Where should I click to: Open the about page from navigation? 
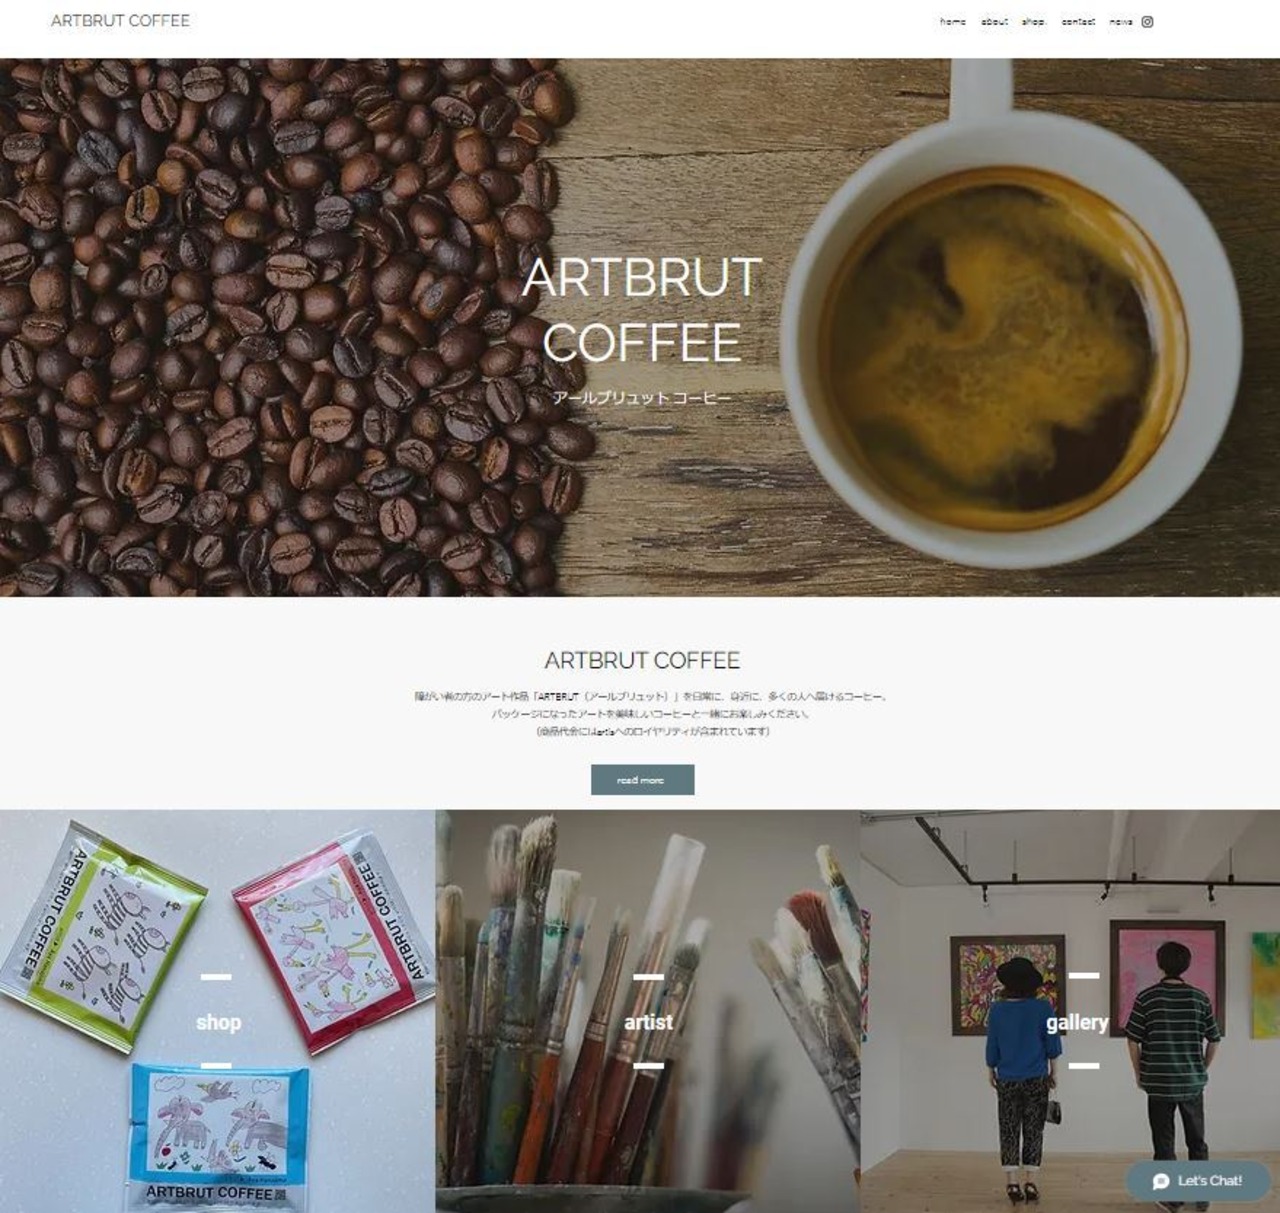point(994,21)
